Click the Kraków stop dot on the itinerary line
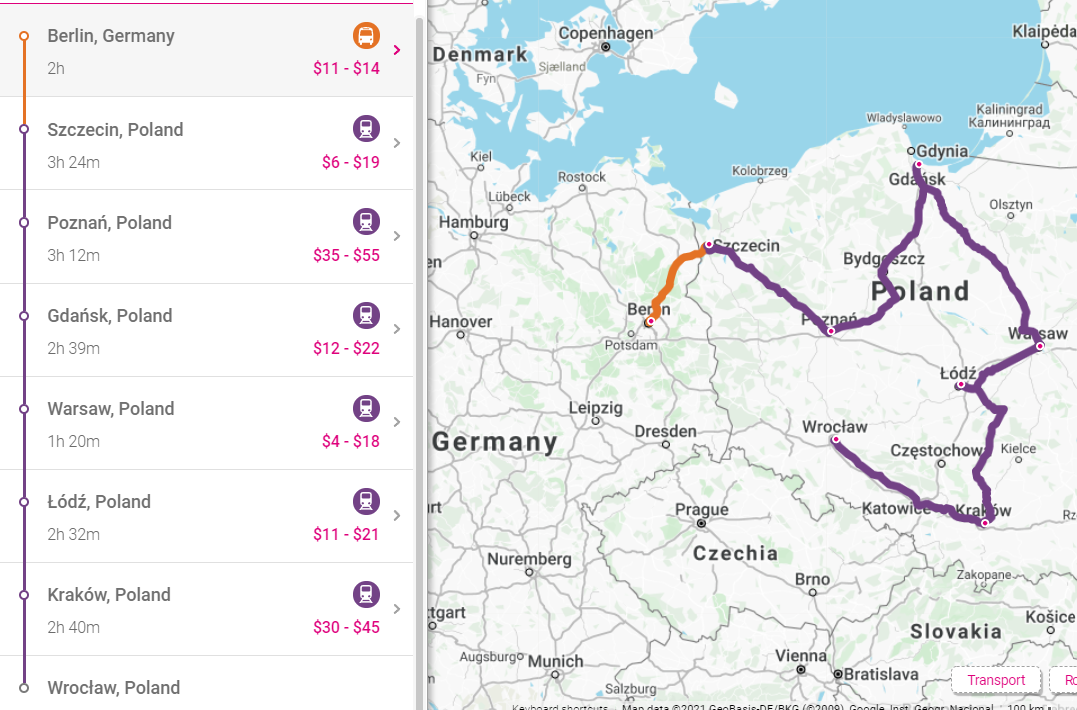The width and height of the screenshot is (1077, 710). tap(24, 595)
